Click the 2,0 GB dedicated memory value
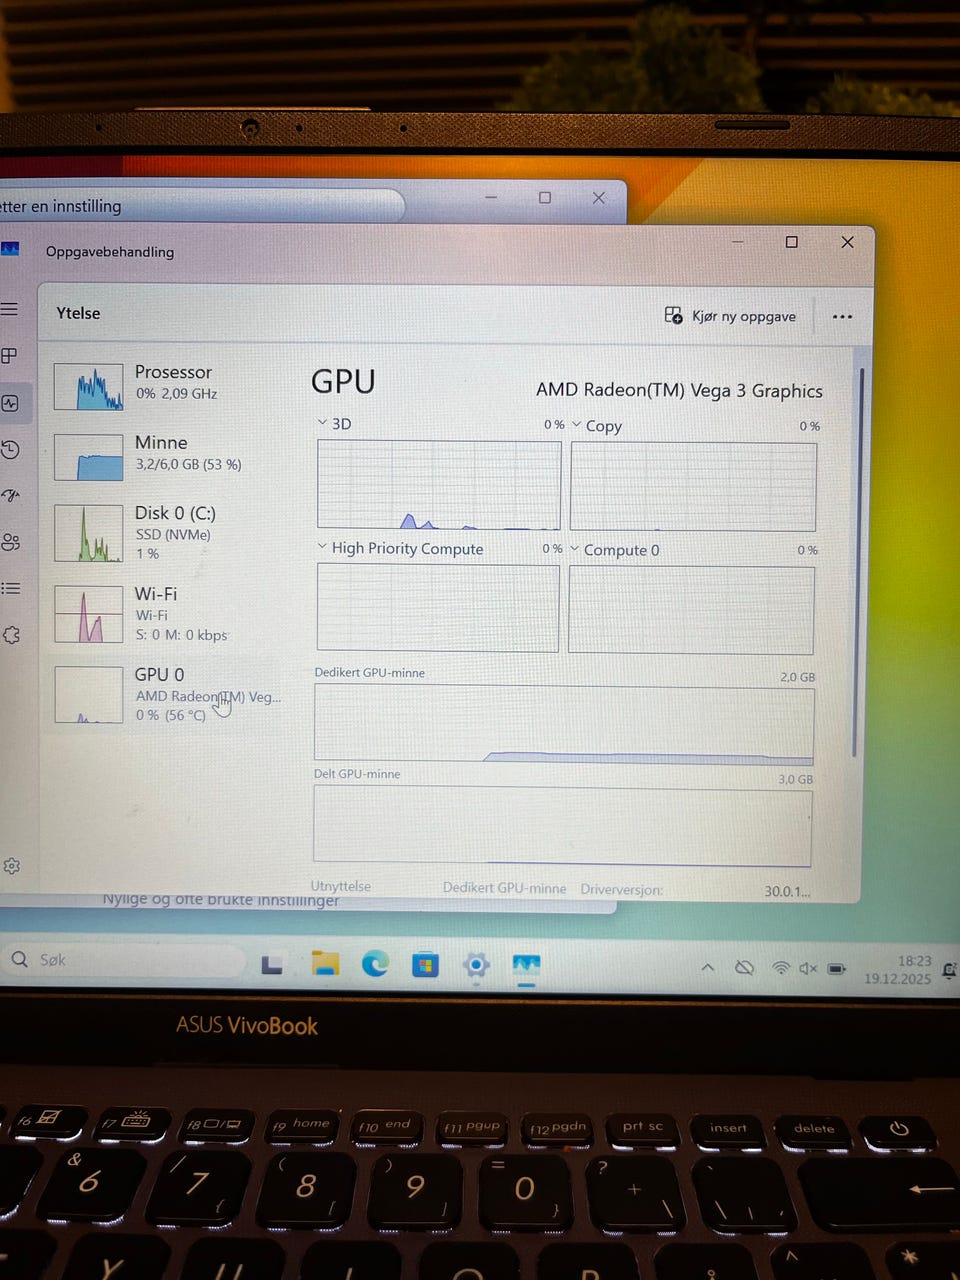The image size is (960, 1280). (x=797, y=677)
